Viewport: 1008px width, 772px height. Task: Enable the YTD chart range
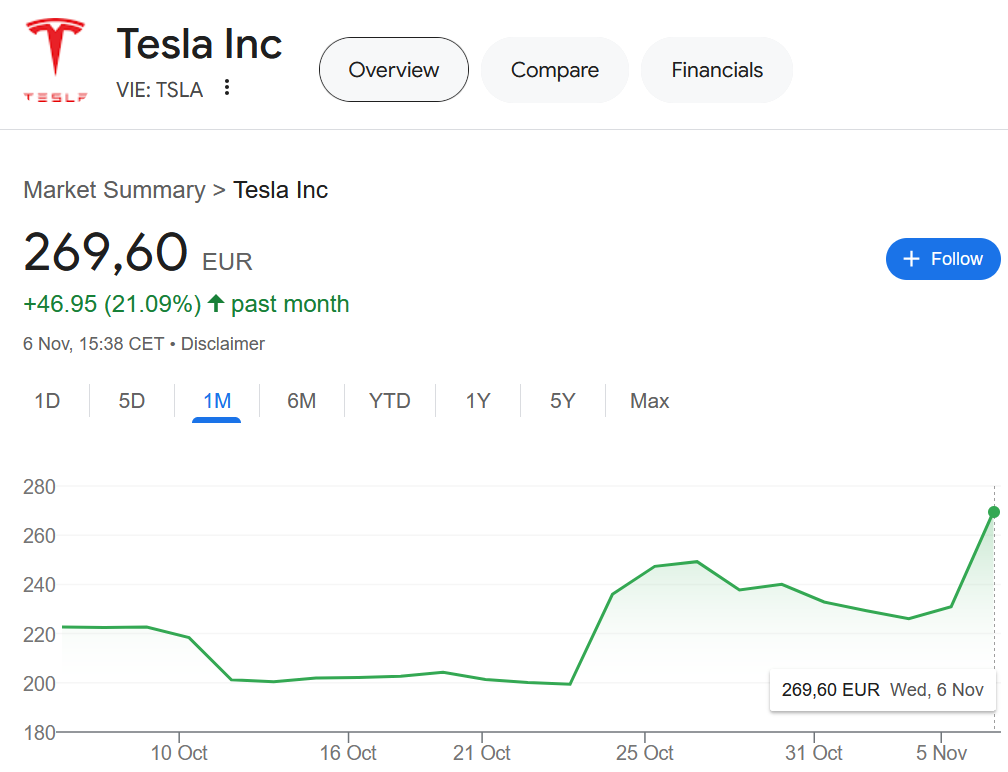388,400
